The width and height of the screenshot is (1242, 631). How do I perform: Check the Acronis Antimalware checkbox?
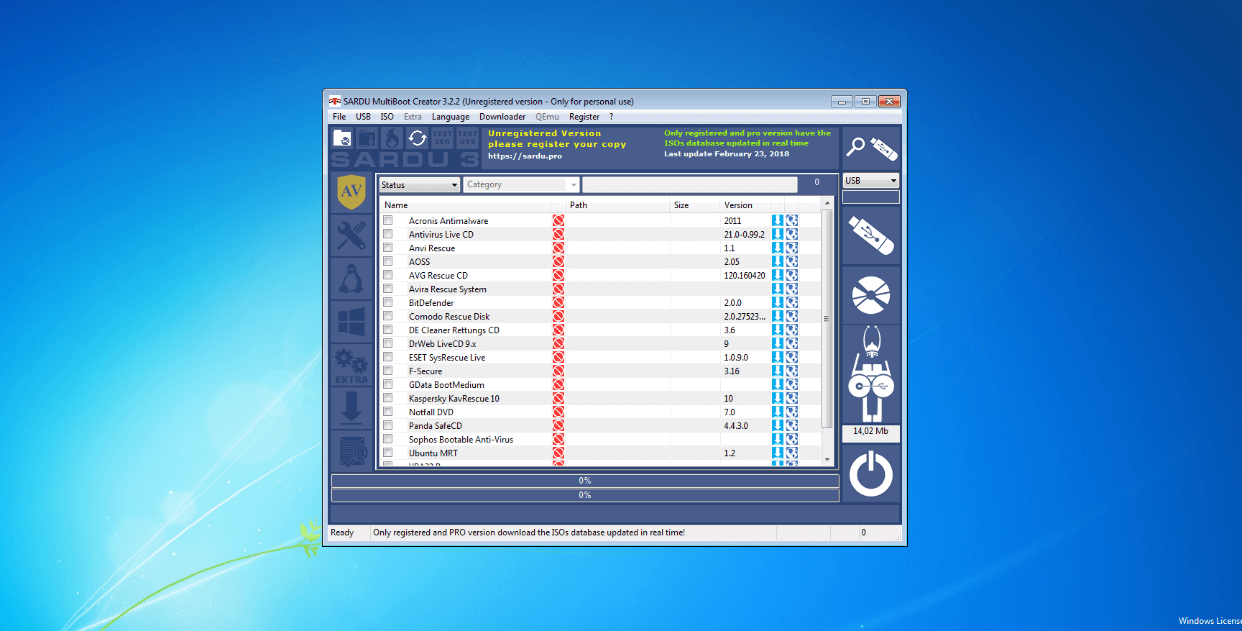(x=388, y=220)
